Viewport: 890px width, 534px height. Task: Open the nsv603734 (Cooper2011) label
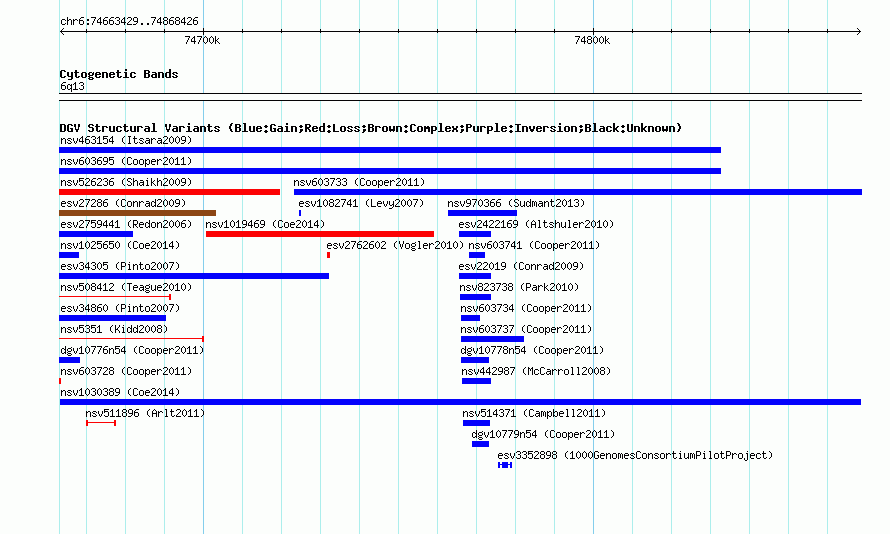pyautogui.click(x=526, y=308)
